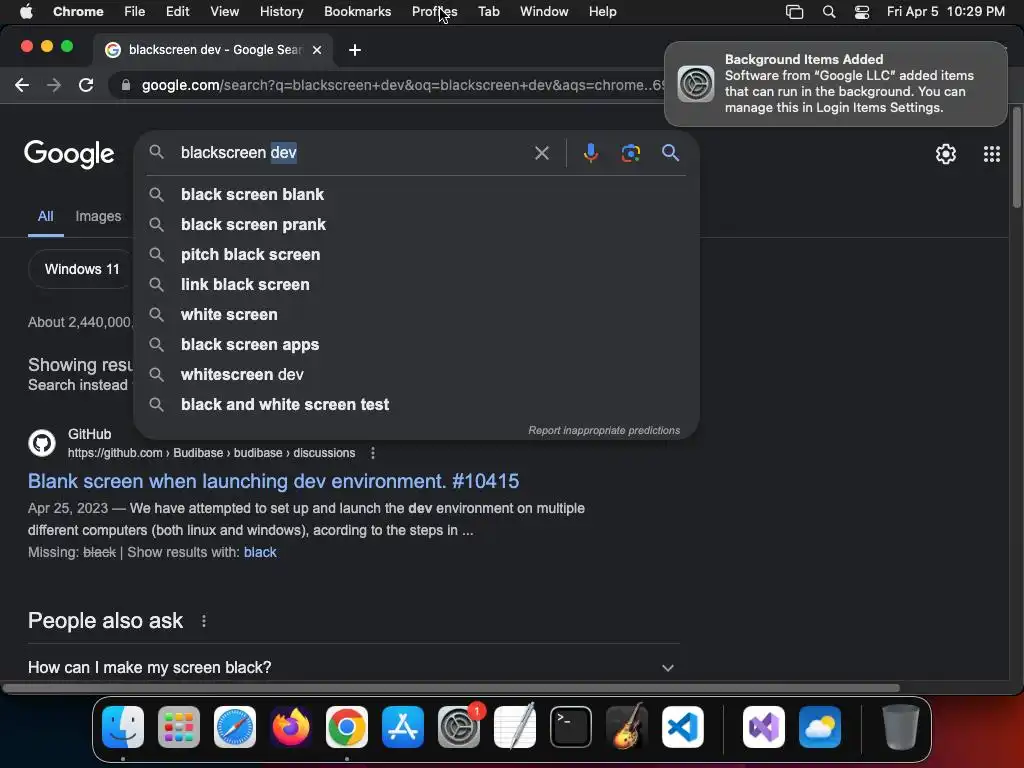The width and height of the screenshot is (1024, 768).
Task: Click the horizontal scrollbar at page bottom
Action: 451,688
